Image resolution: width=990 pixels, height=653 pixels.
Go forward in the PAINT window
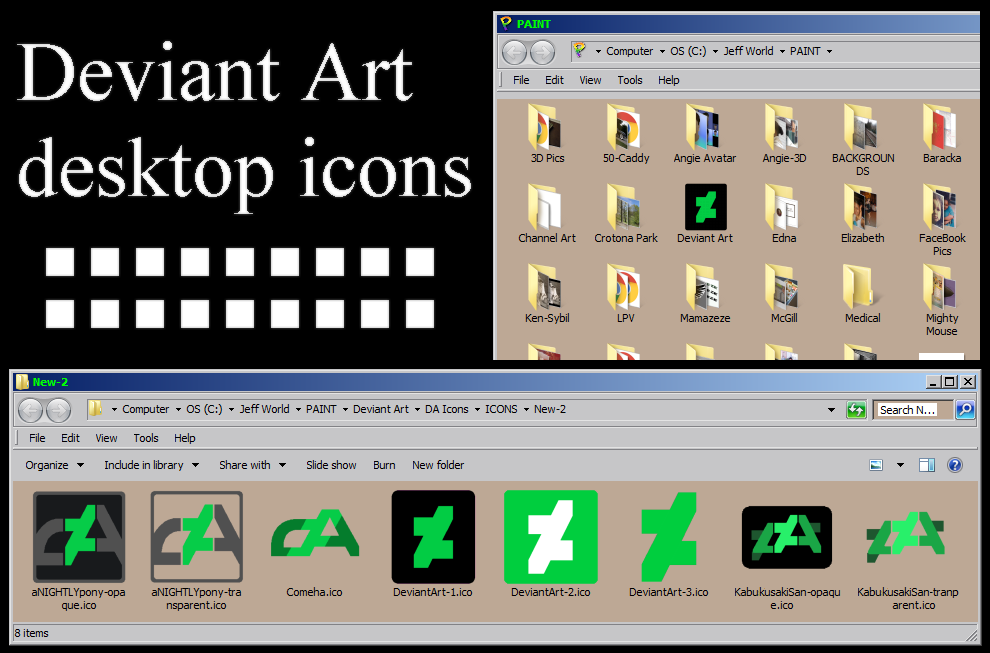542,52
